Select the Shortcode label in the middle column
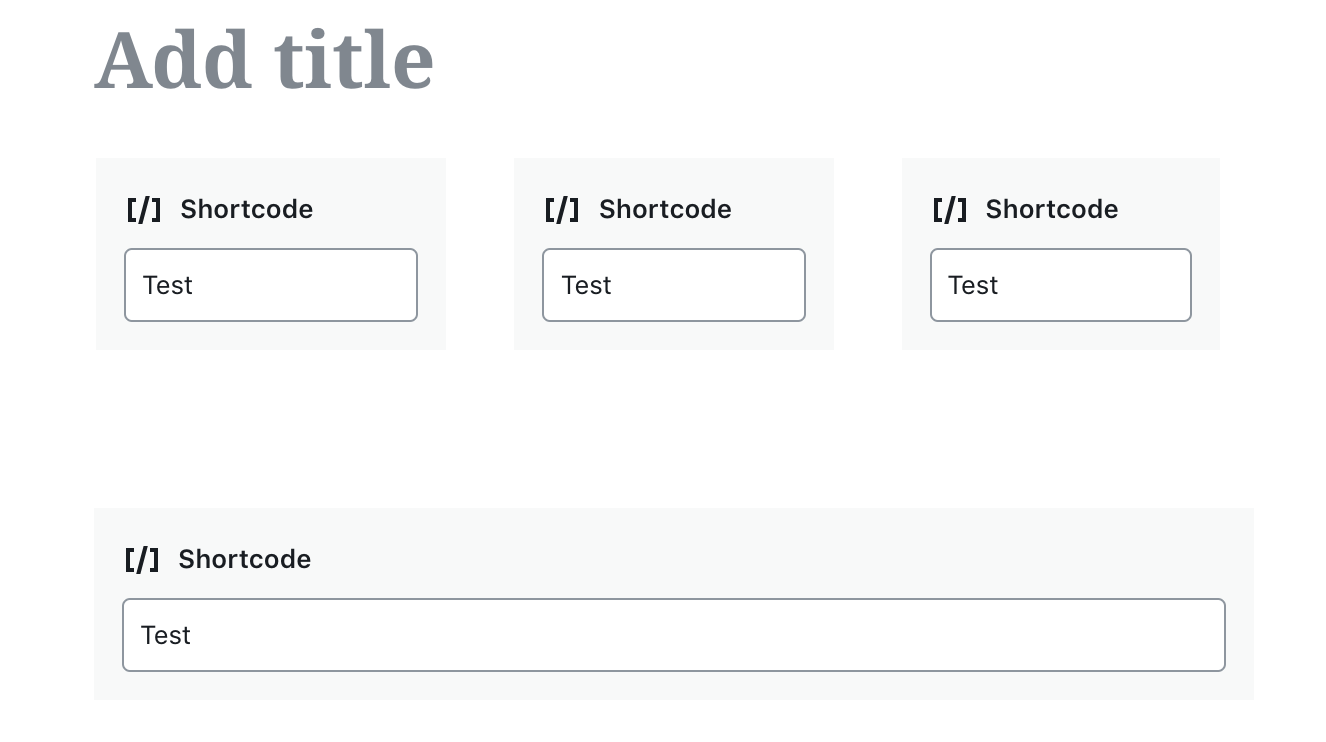Screen dimensions: 1326x742 665,209
